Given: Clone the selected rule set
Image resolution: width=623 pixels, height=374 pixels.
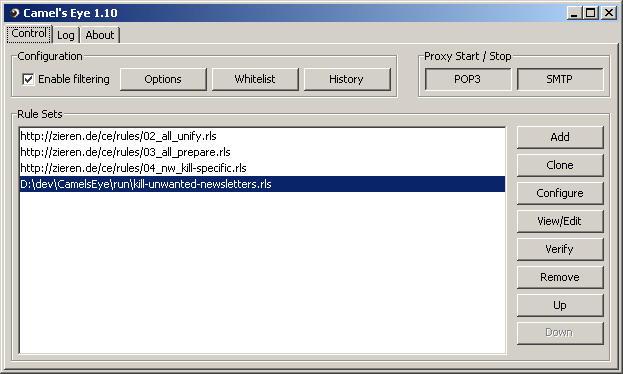Looking at the screenshot, I should [560, 165].
